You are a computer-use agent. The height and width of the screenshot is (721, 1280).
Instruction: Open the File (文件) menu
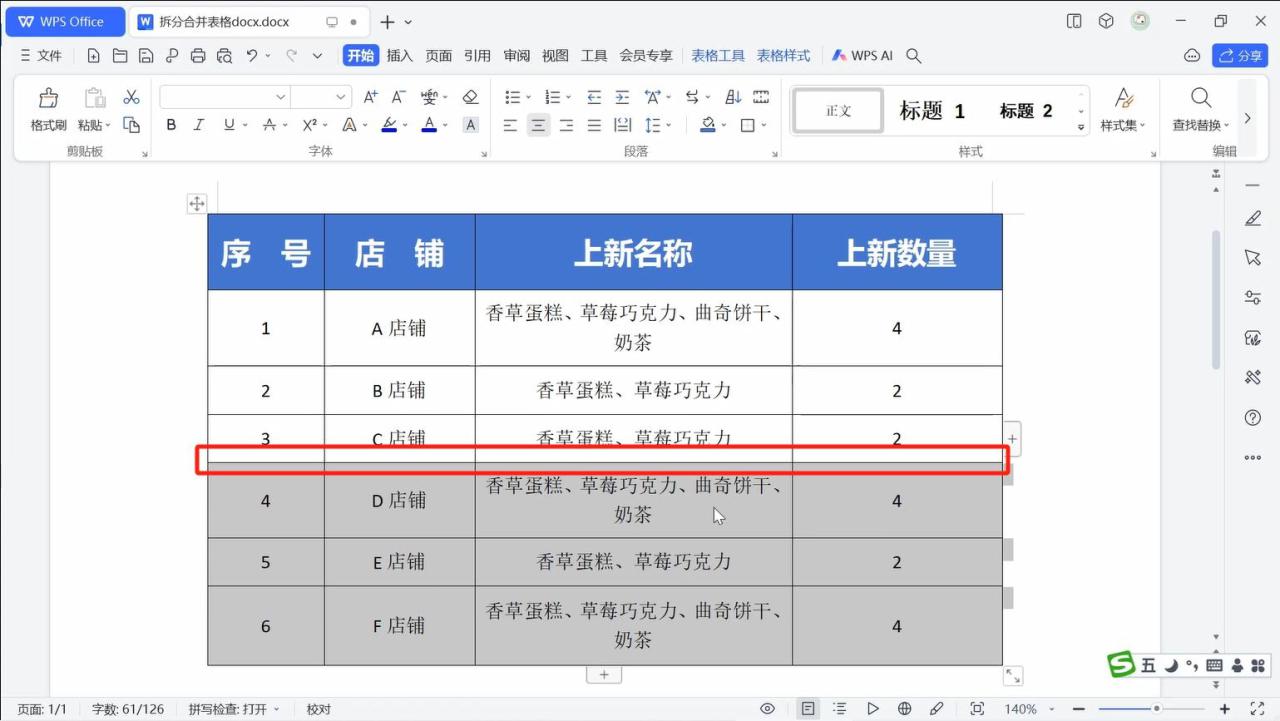point(41,56)
